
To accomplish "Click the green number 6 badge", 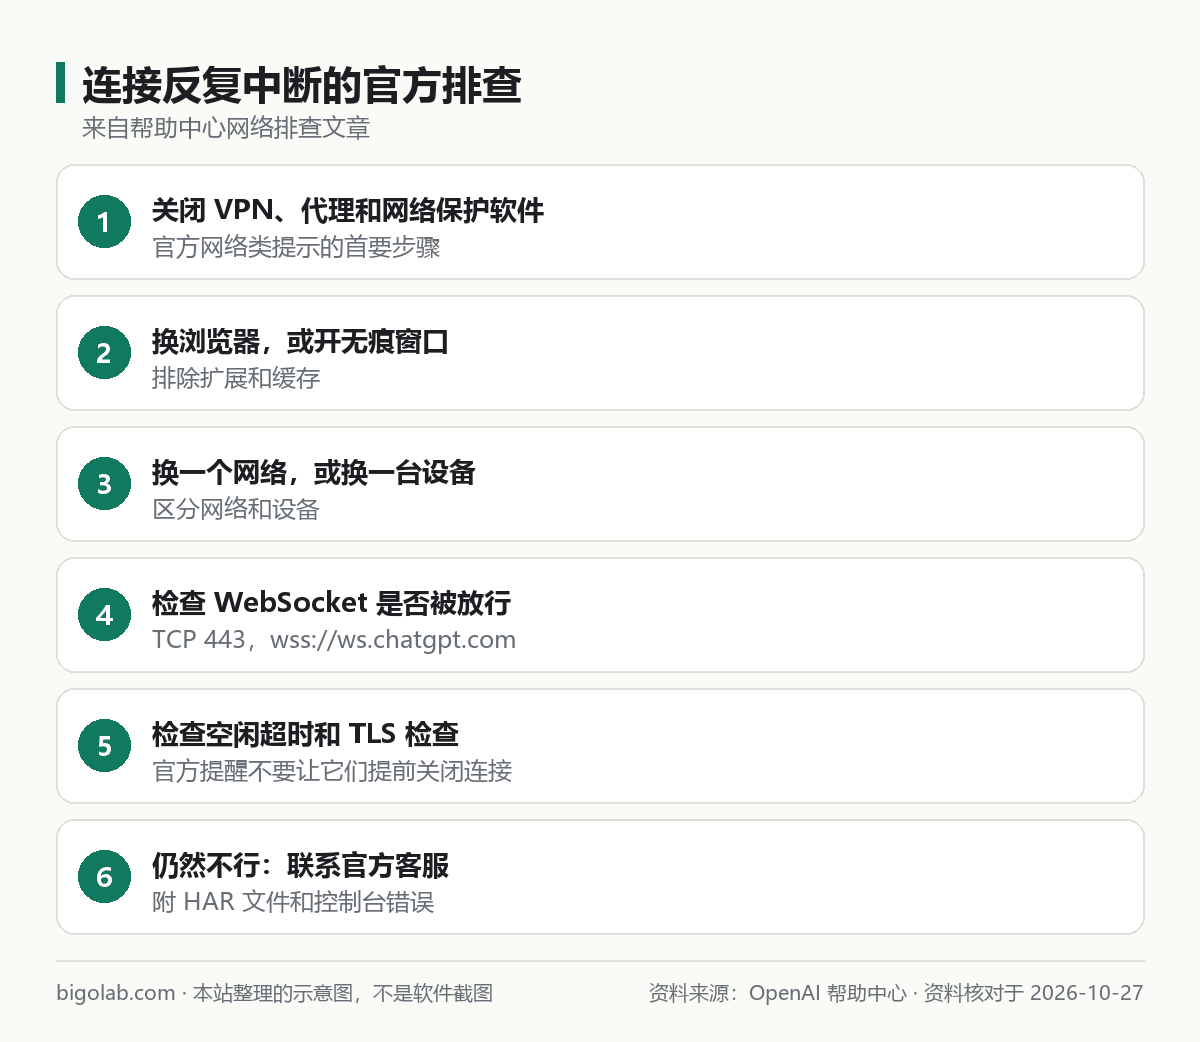I will point(104,877).
